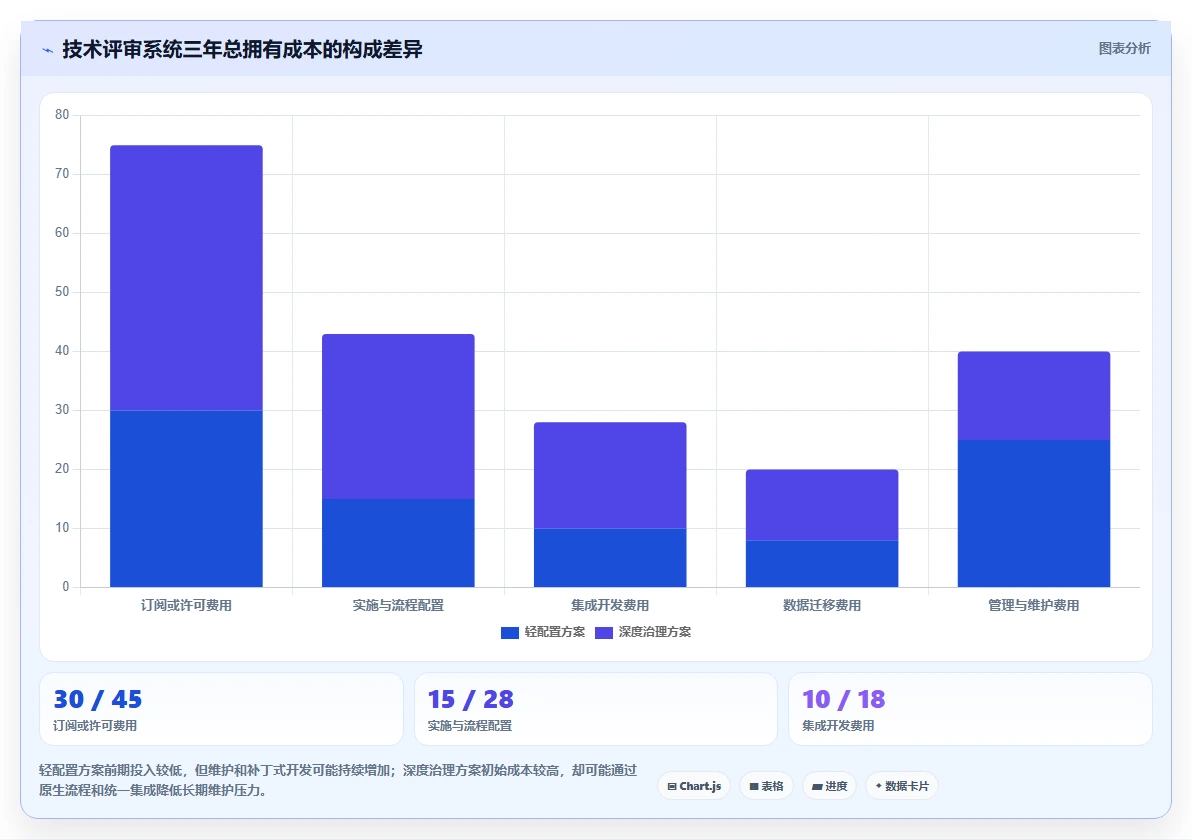Toggle the 轻配置方案 legend entry
The image size is (1192, 840).
pyautogui.click(x=543, y=632)
